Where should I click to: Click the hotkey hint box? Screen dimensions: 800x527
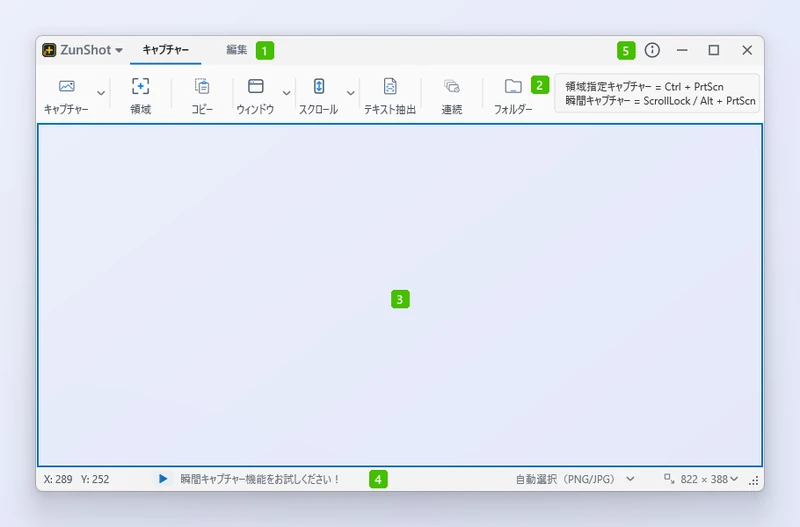657,93
